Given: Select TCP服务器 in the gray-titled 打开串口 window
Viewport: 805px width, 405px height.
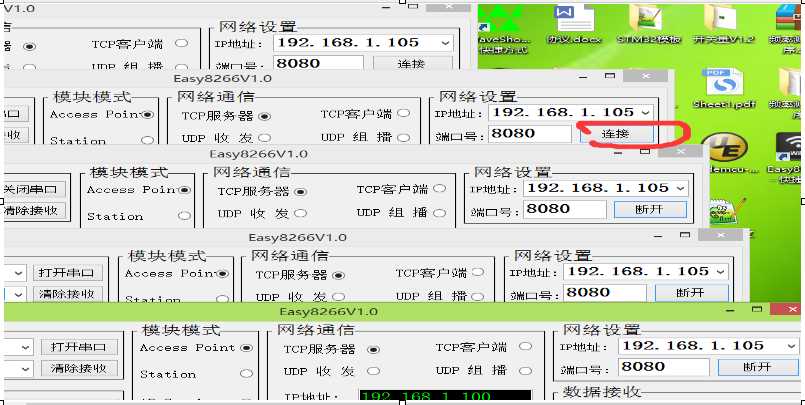Looking at the screenshot, I should click(x=338, y=276).
